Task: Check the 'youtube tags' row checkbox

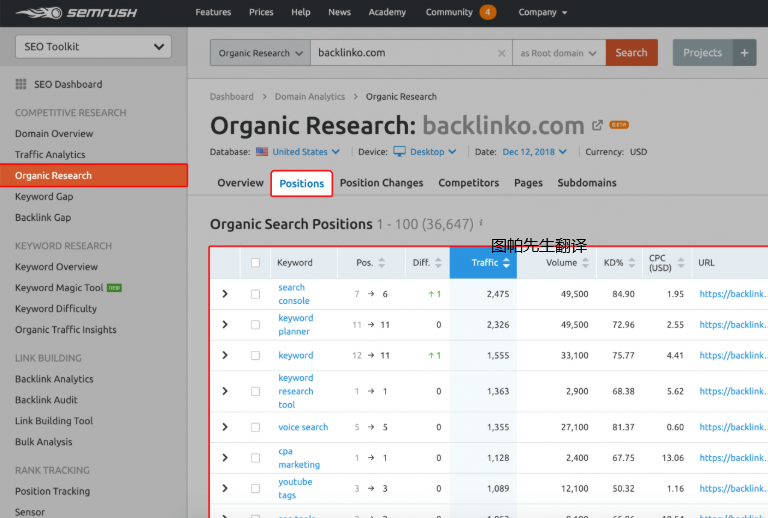Action: click(x=255, y=489)
